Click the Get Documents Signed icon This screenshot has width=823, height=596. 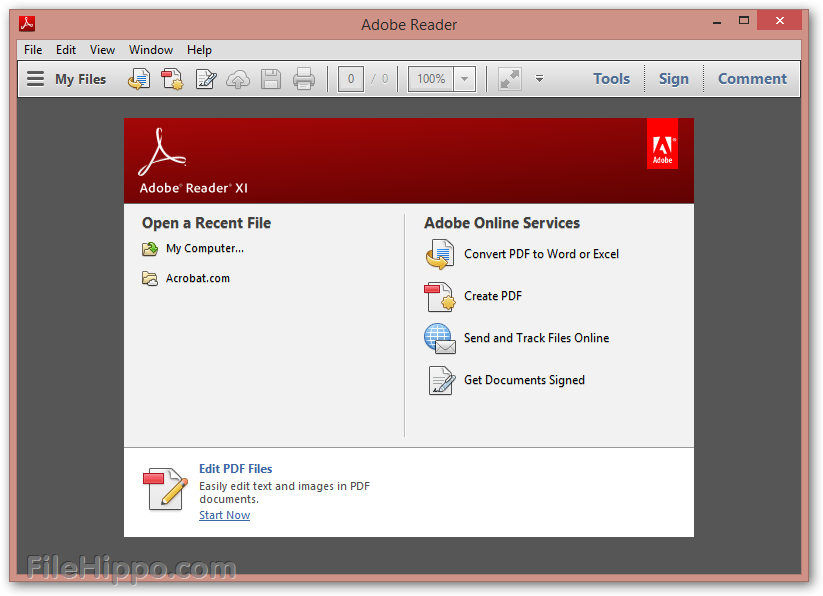[439, 380]
